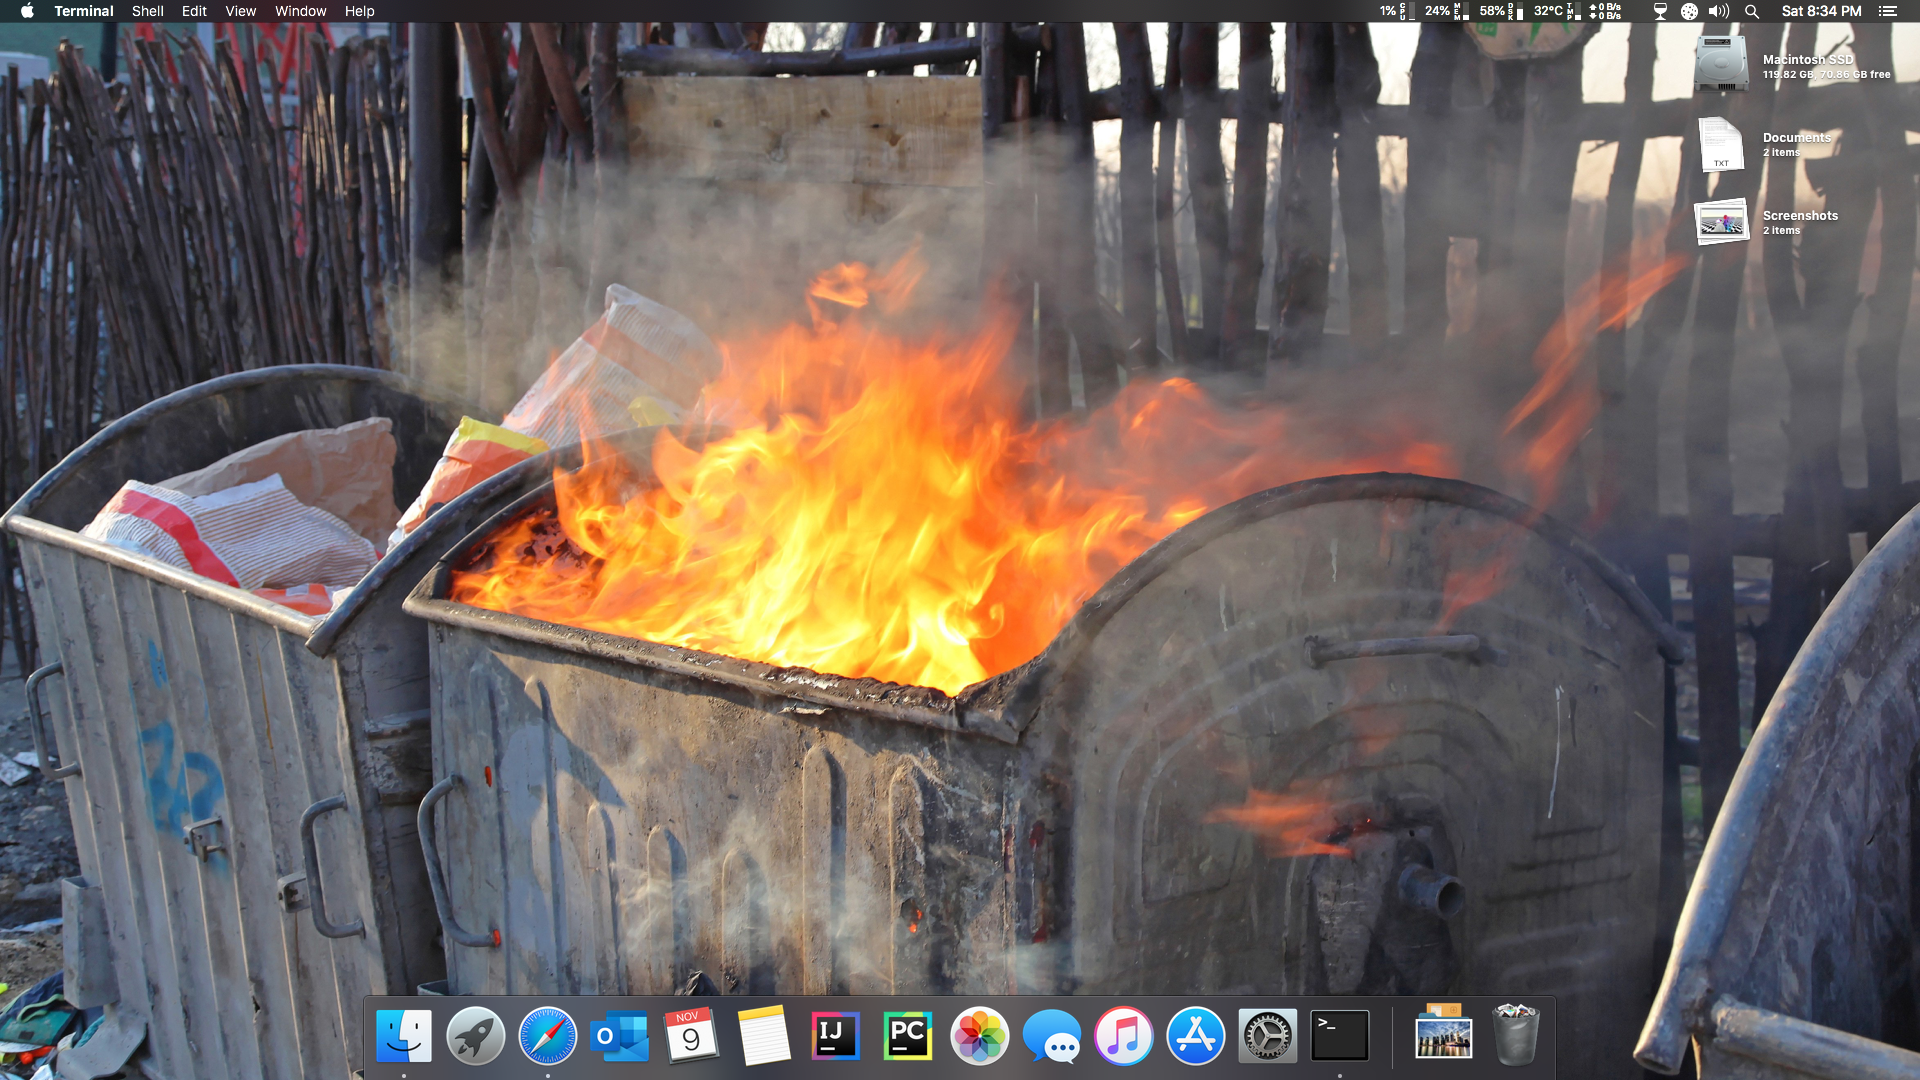Open Microsoft Outlook from Dock

coord(619,1036)
